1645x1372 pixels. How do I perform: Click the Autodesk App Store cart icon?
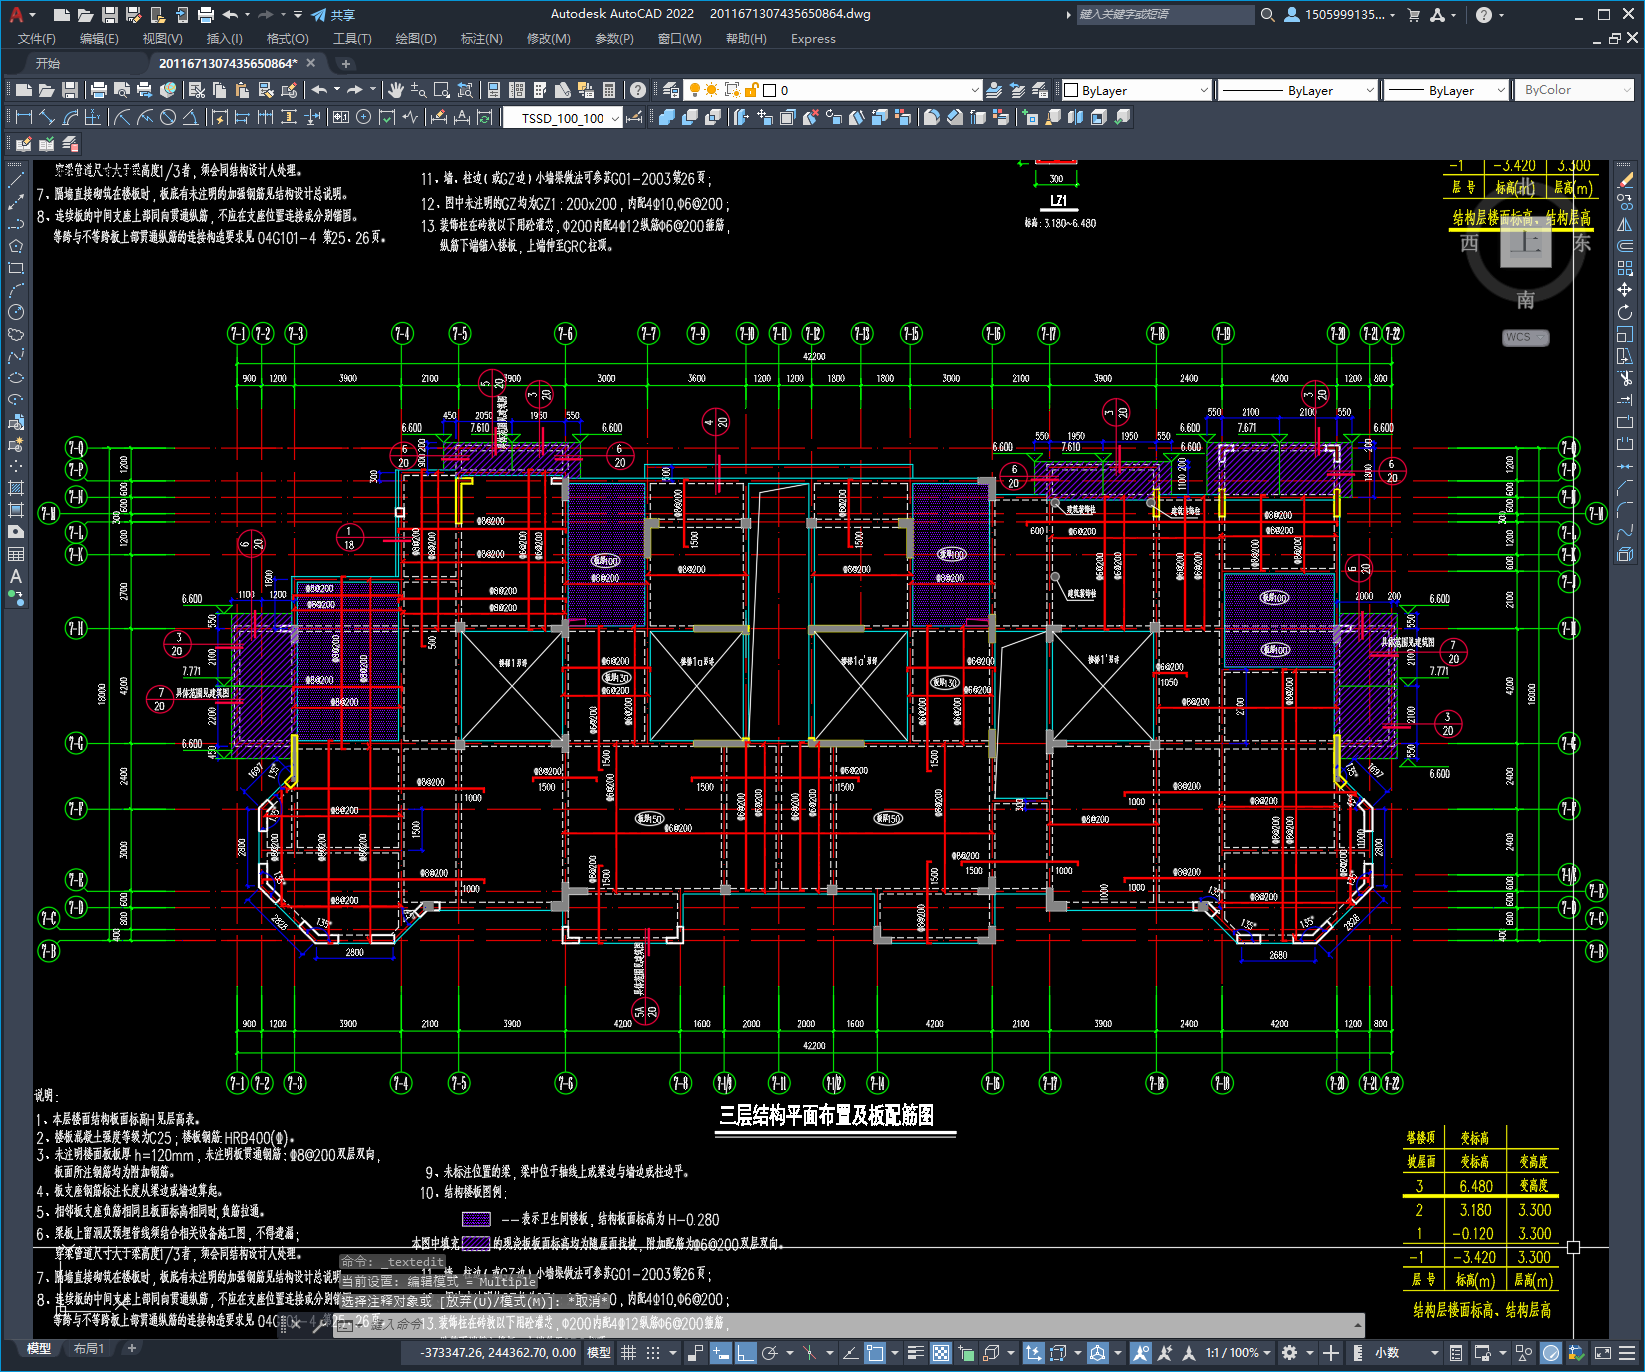tap(1413, 14)
